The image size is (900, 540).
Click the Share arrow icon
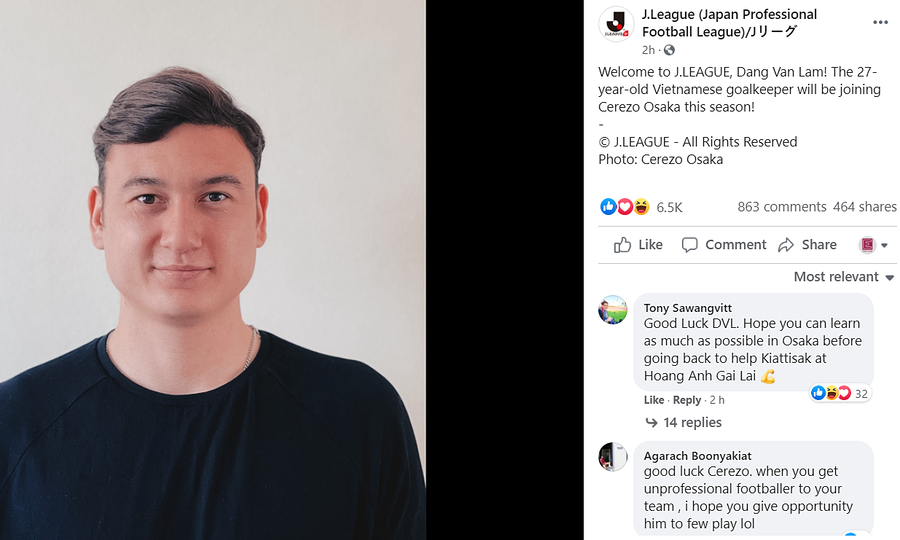(786, 245)
